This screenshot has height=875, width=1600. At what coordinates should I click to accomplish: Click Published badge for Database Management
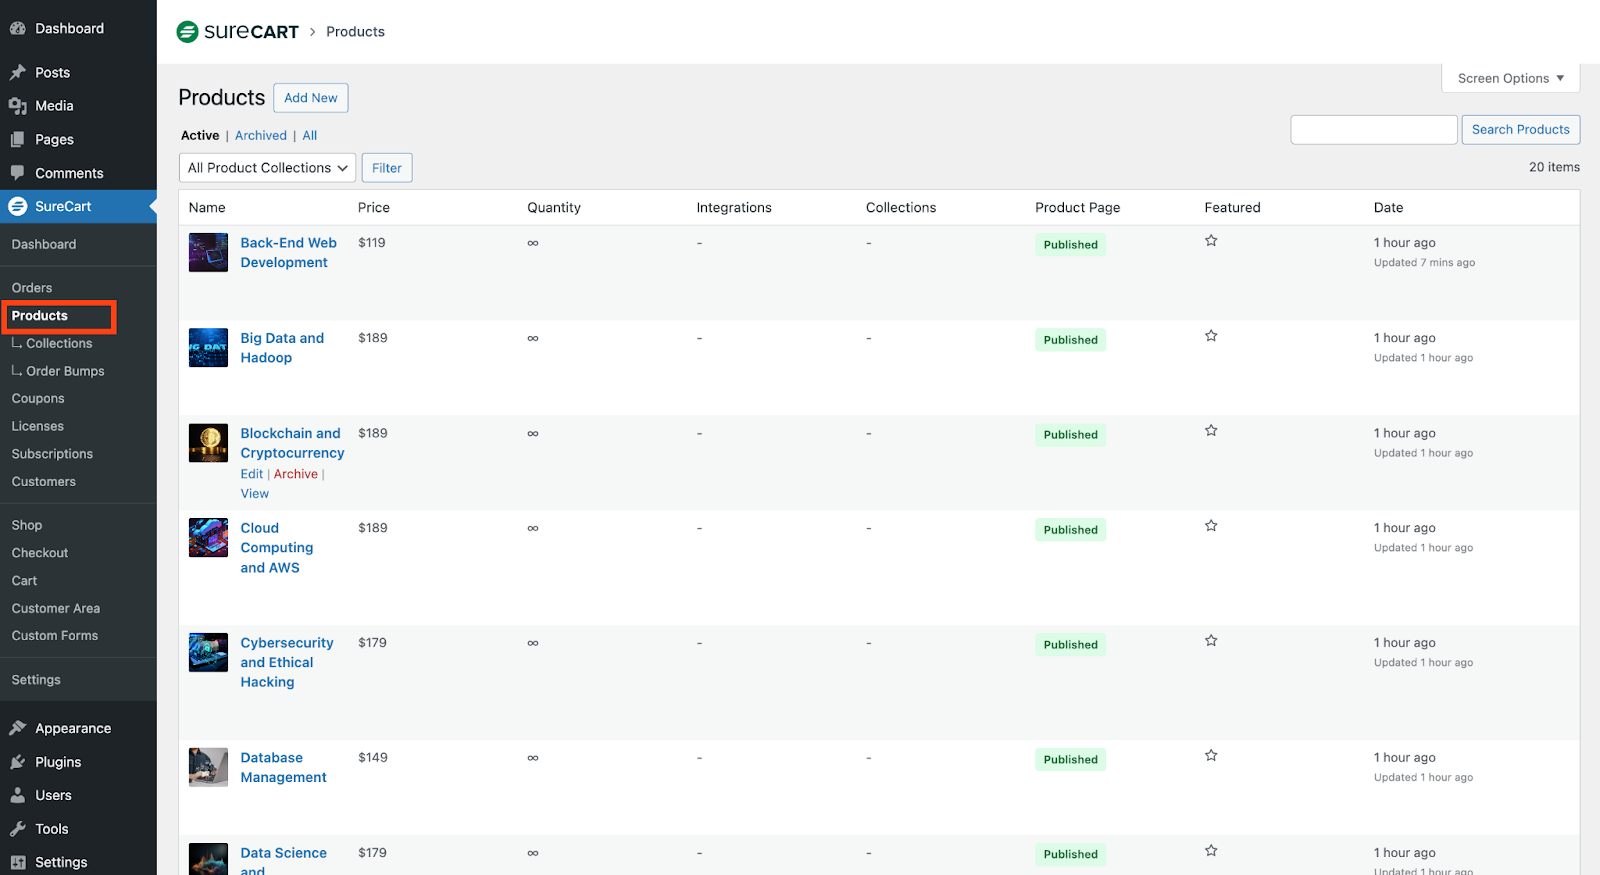point(1071,760)
